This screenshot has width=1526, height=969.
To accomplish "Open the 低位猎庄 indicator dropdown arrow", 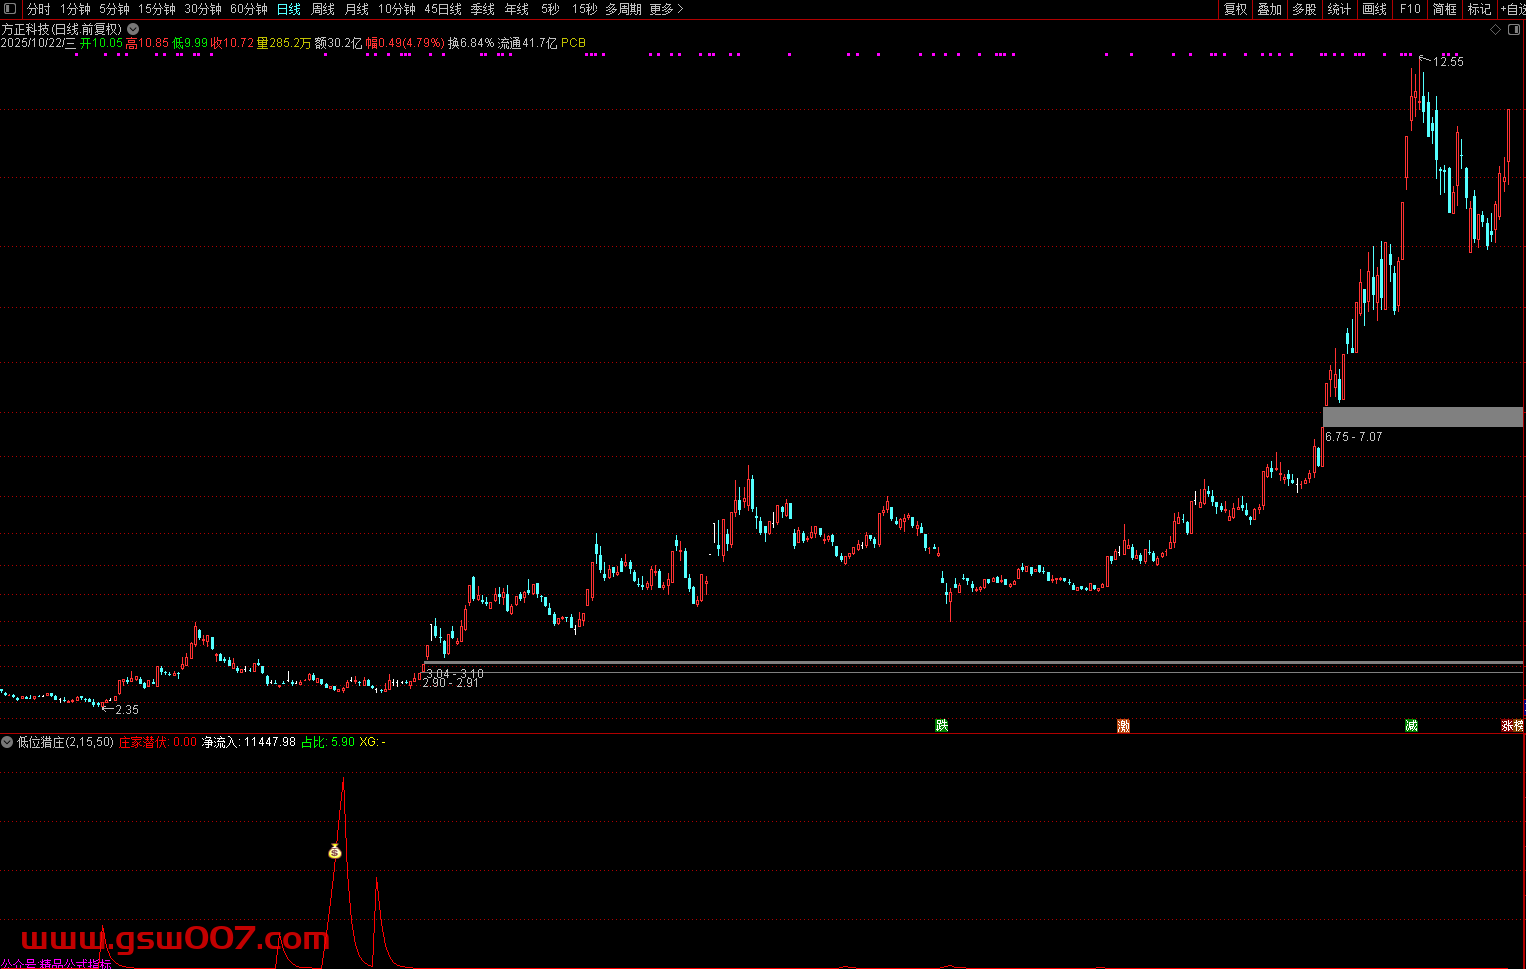I will point(7,742).
